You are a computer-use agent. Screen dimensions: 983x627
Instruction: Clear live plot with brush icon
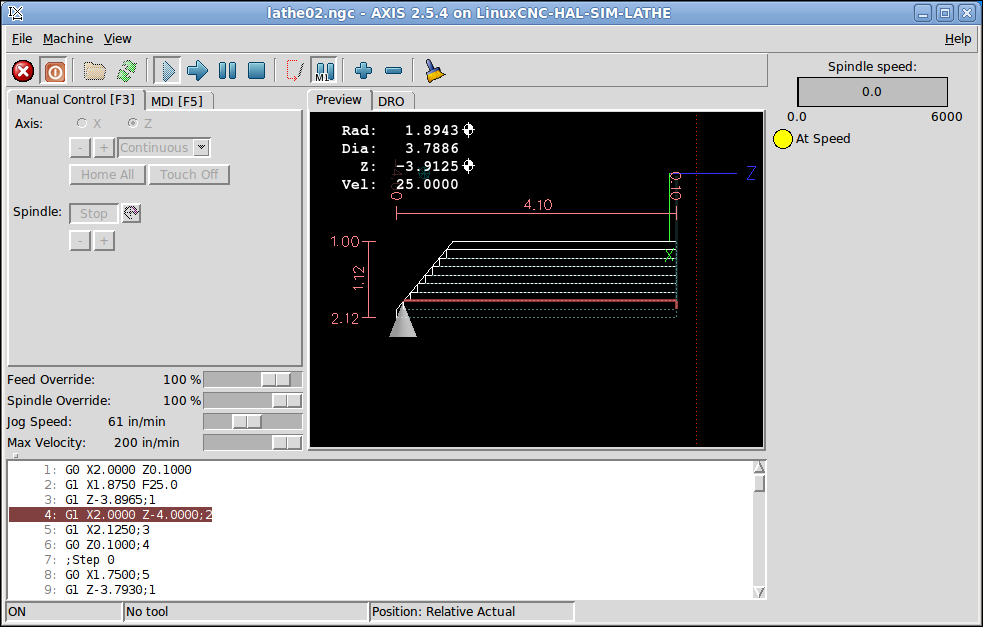point(434,71)
